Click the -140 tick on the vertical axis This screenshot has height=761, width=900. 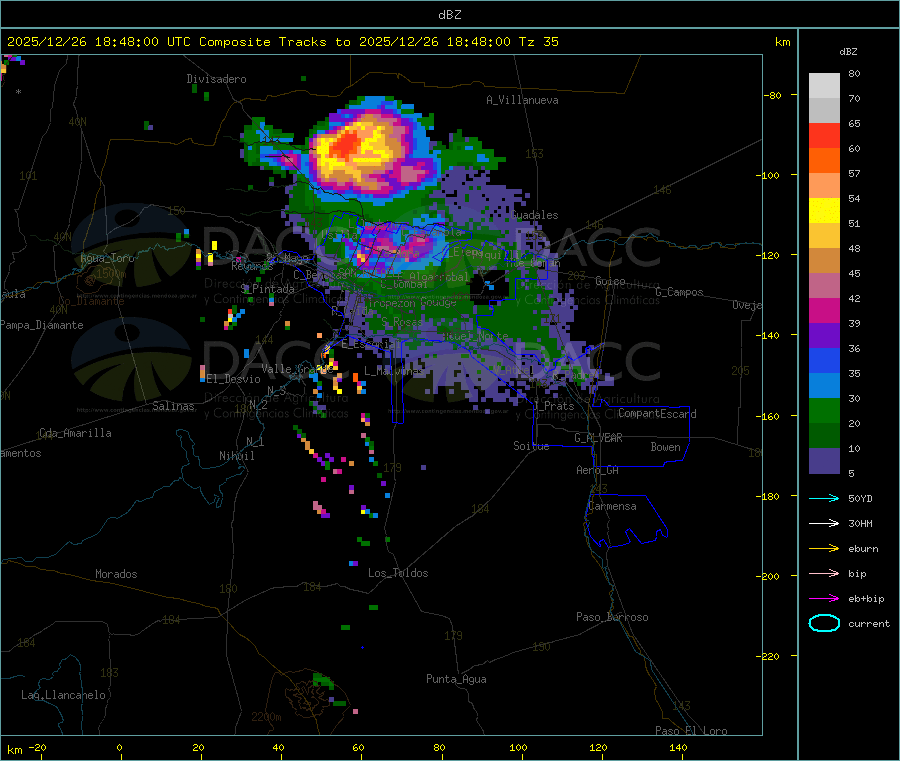[770, 336]
